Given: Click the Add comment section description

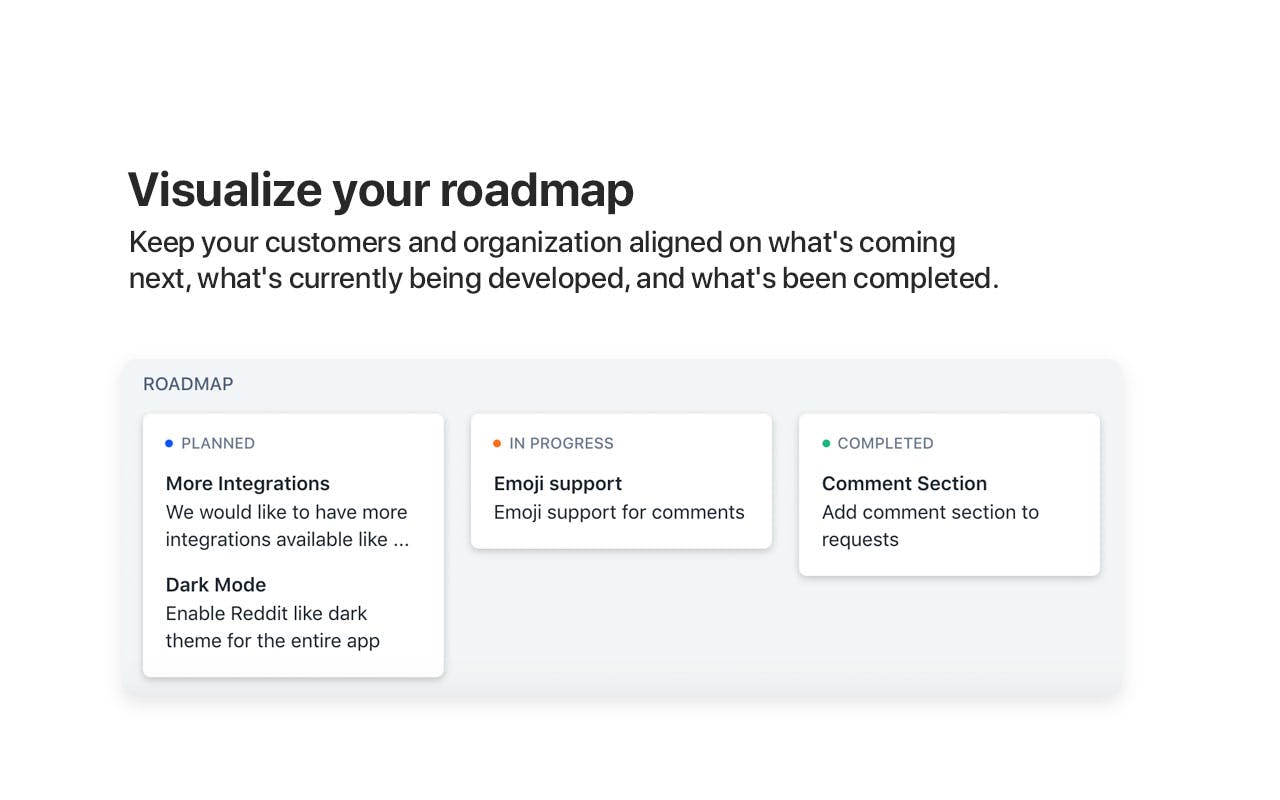Looking at the screenshot, I should [930, 526].
